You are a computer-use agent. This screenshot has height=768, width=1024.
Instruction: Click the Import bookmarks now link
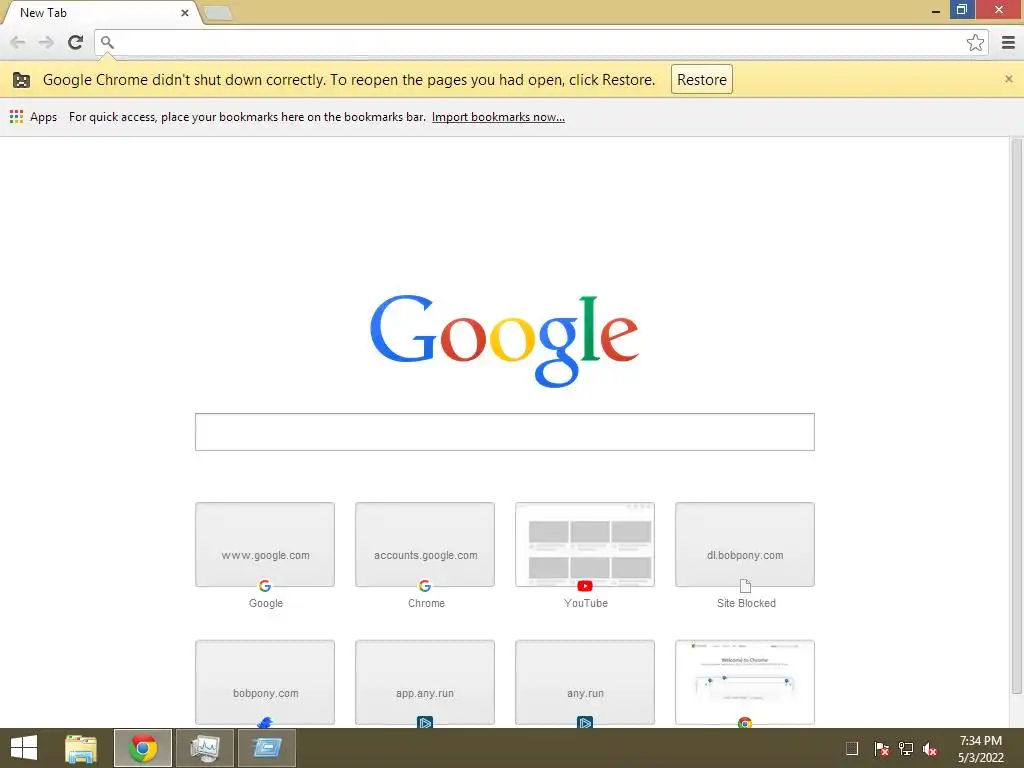pyautogui.click(x=498, y=117)
